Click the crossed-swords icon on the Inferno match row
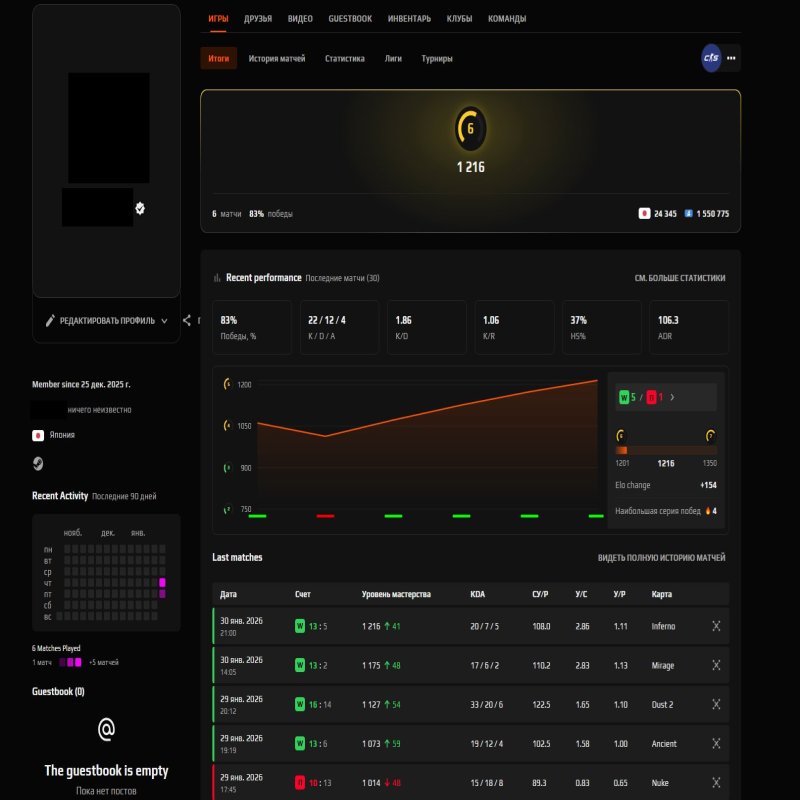The image size is (800, 800). (x=716, y=626)
